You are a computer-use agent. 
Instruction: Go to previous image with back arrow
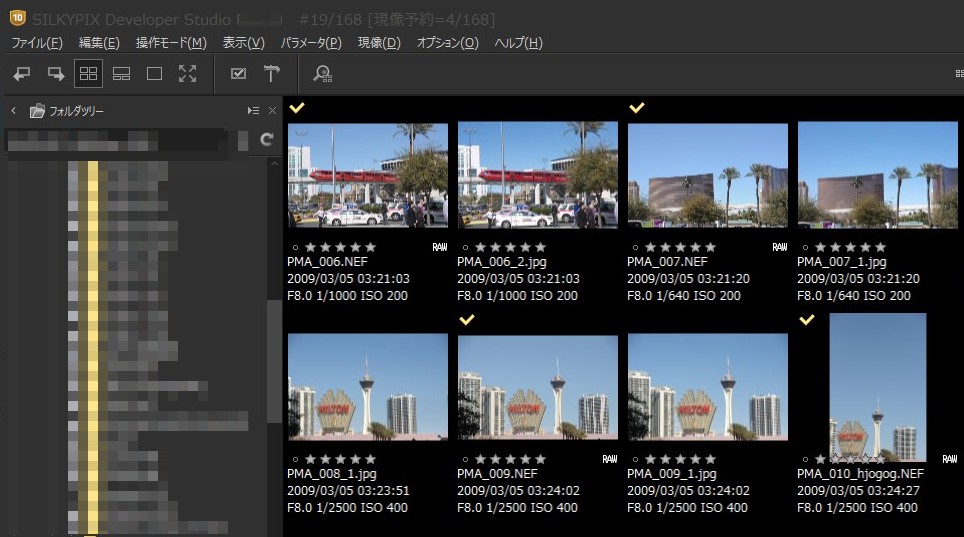tap(22, 74)
